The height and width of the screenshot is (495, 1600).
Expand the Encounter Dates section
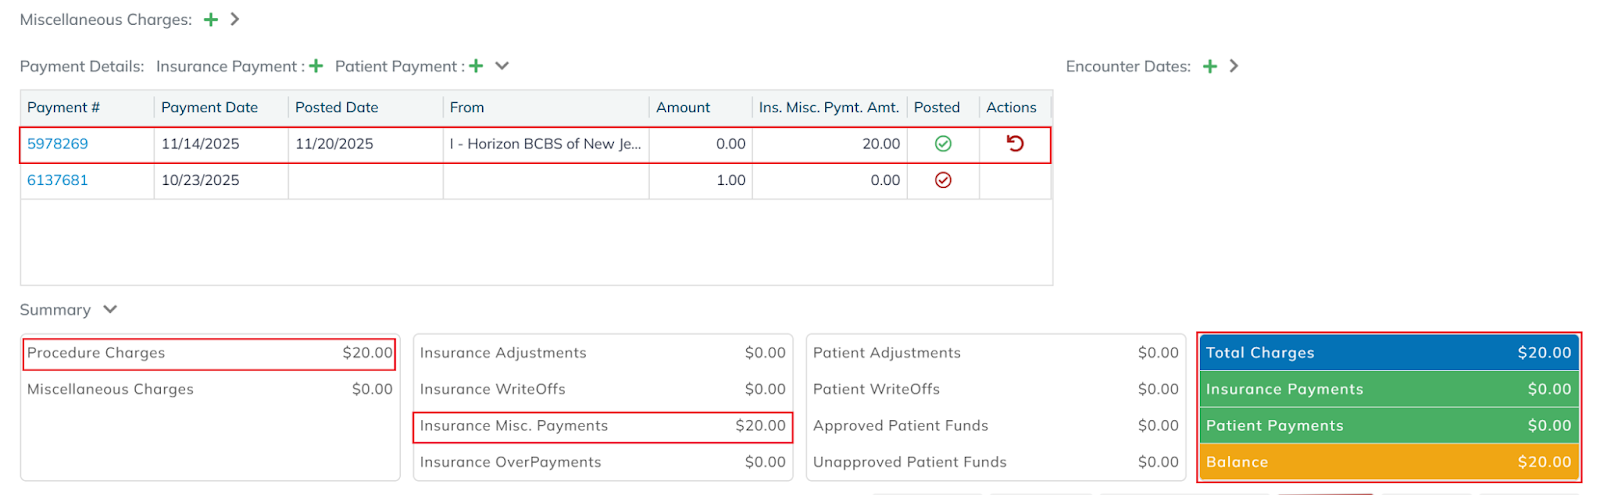pyautogui.click(x=1234, y=66)
